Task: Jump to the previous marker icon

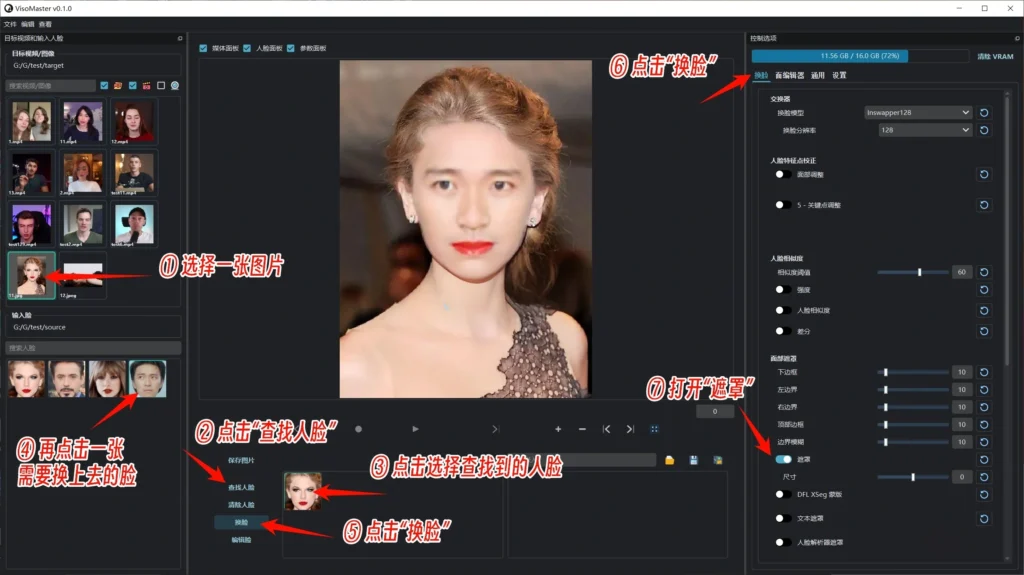Action: 606,429
